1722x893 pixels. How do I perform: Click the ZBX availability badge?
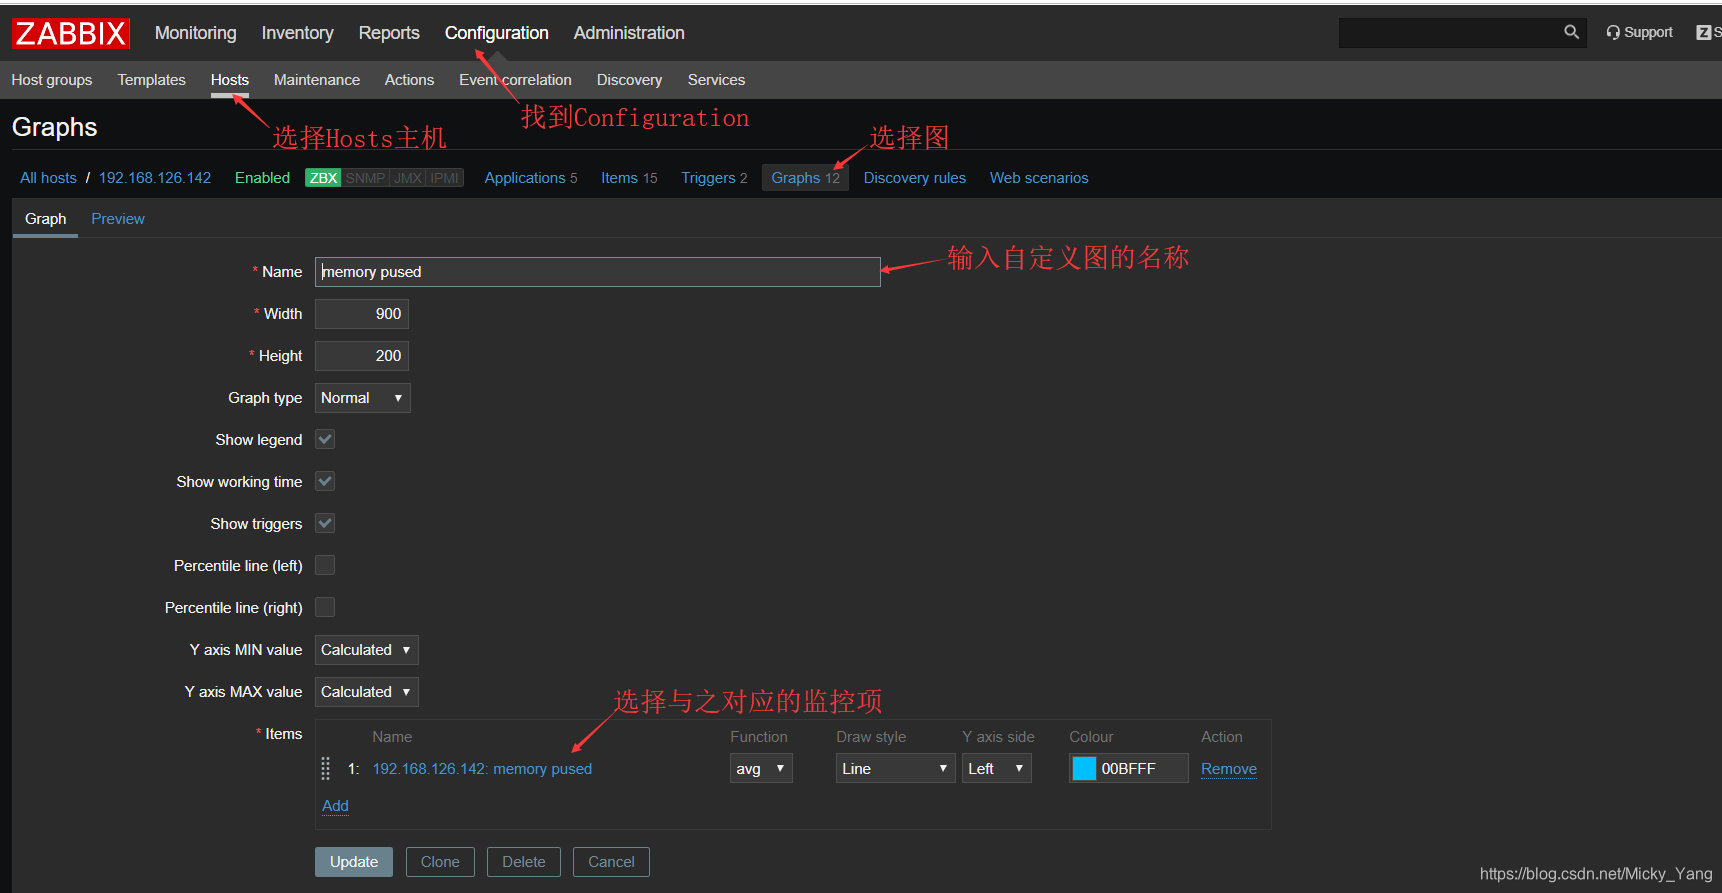pyautogui.click(x=323, y=178)
